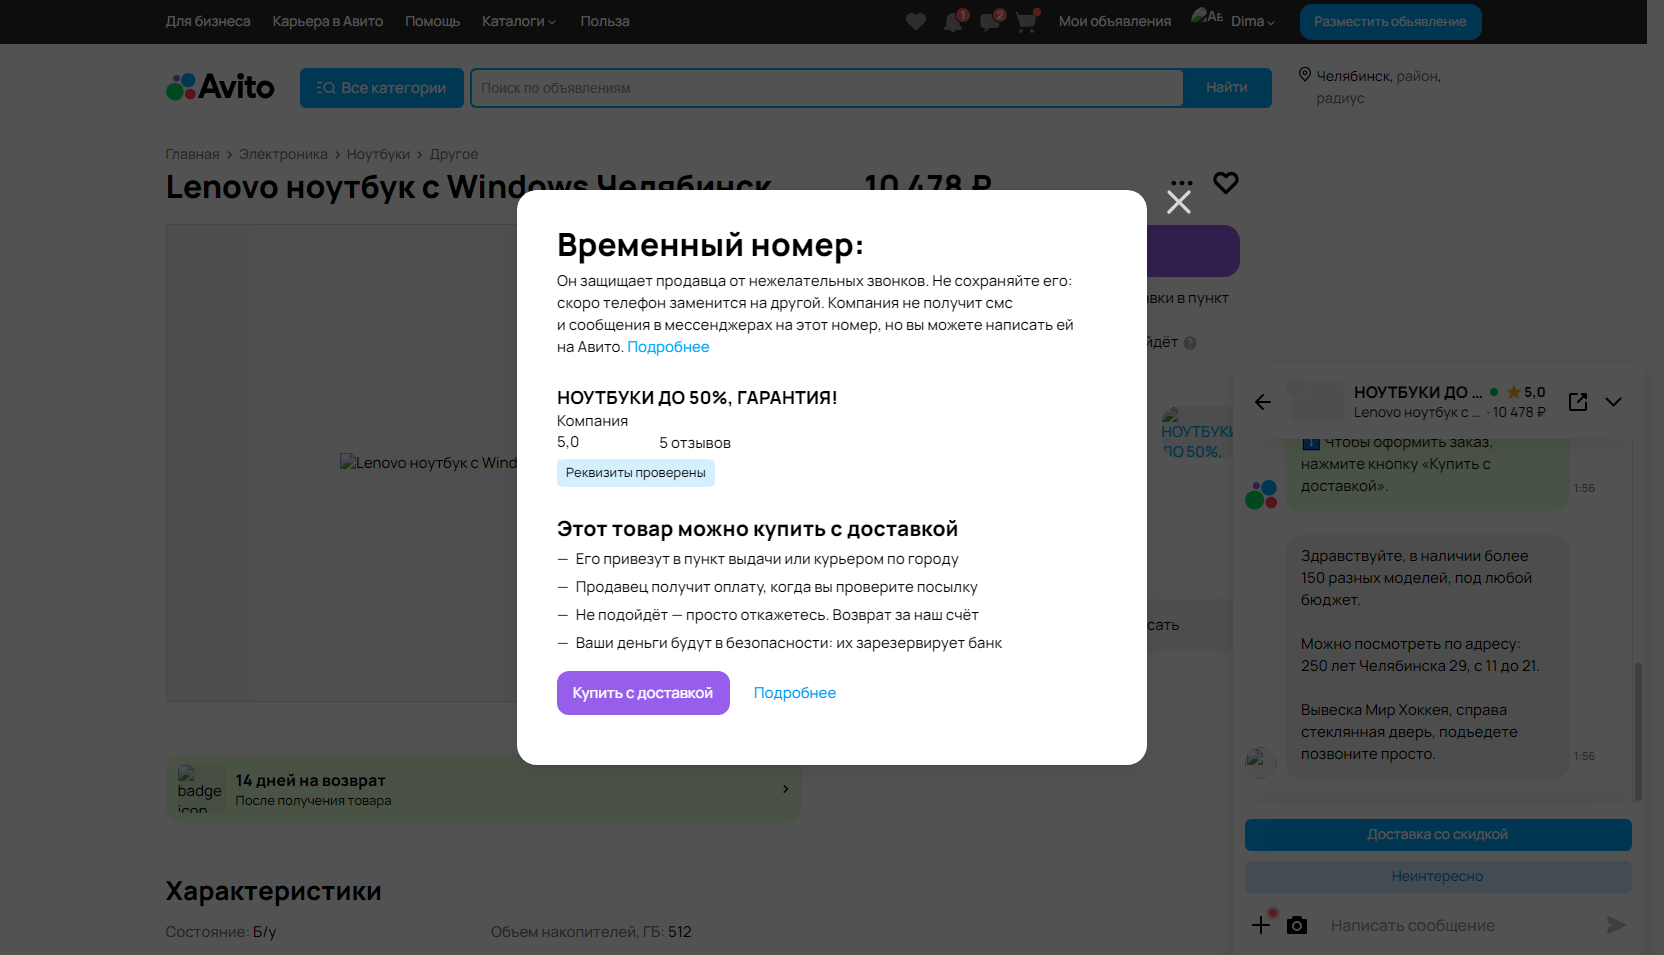Click the location pin for Челябинск
Image resolution: width=1664 pixels, height=955 pixels.
1305,75
